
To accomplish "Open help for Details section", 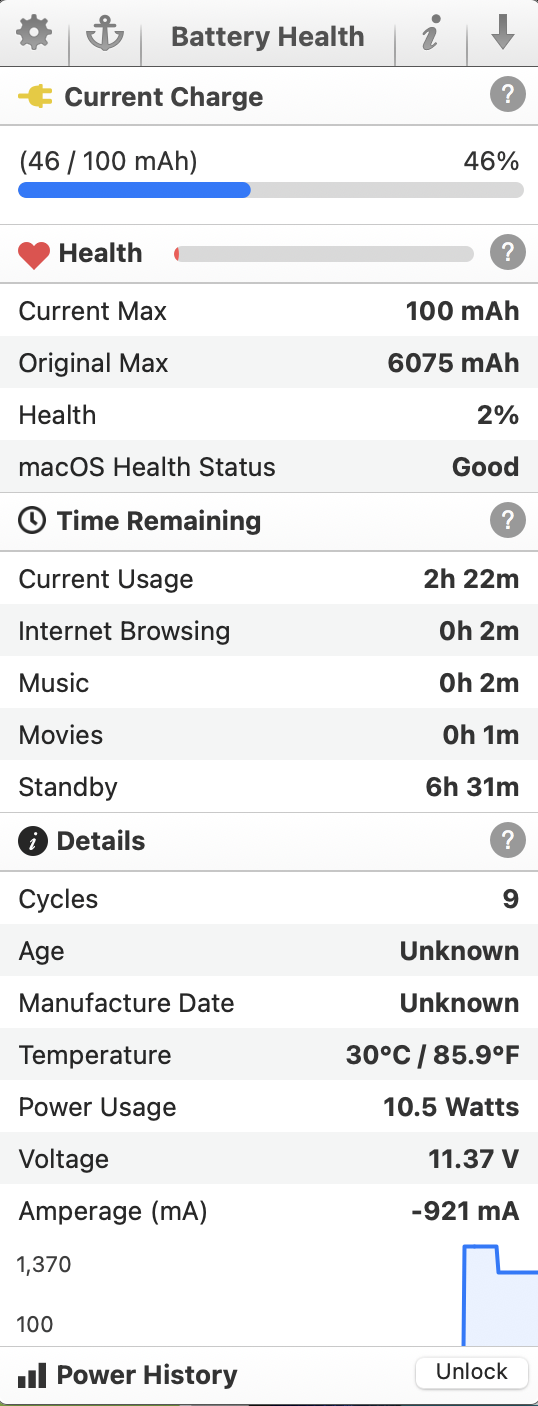I will pyautogui.click(x=508, y=840).
